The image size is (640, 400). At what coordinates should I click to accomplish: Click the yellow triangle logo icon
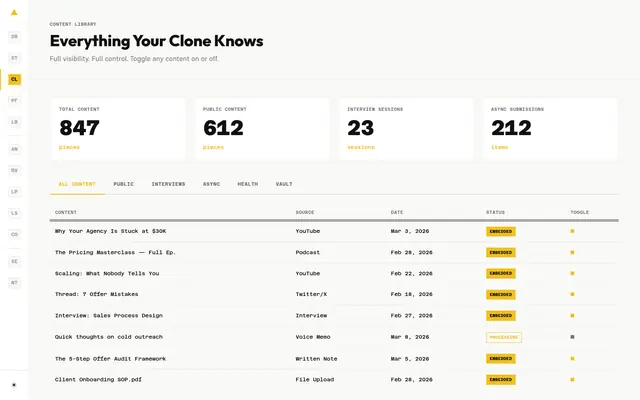(14, 12)
